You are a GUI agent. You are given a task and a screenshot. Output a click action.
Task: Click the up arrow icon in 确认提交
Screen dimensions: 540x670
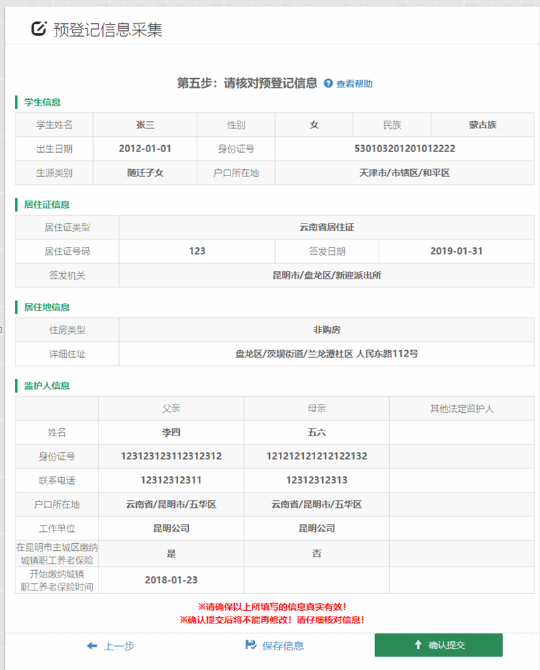tap(418, 644)
